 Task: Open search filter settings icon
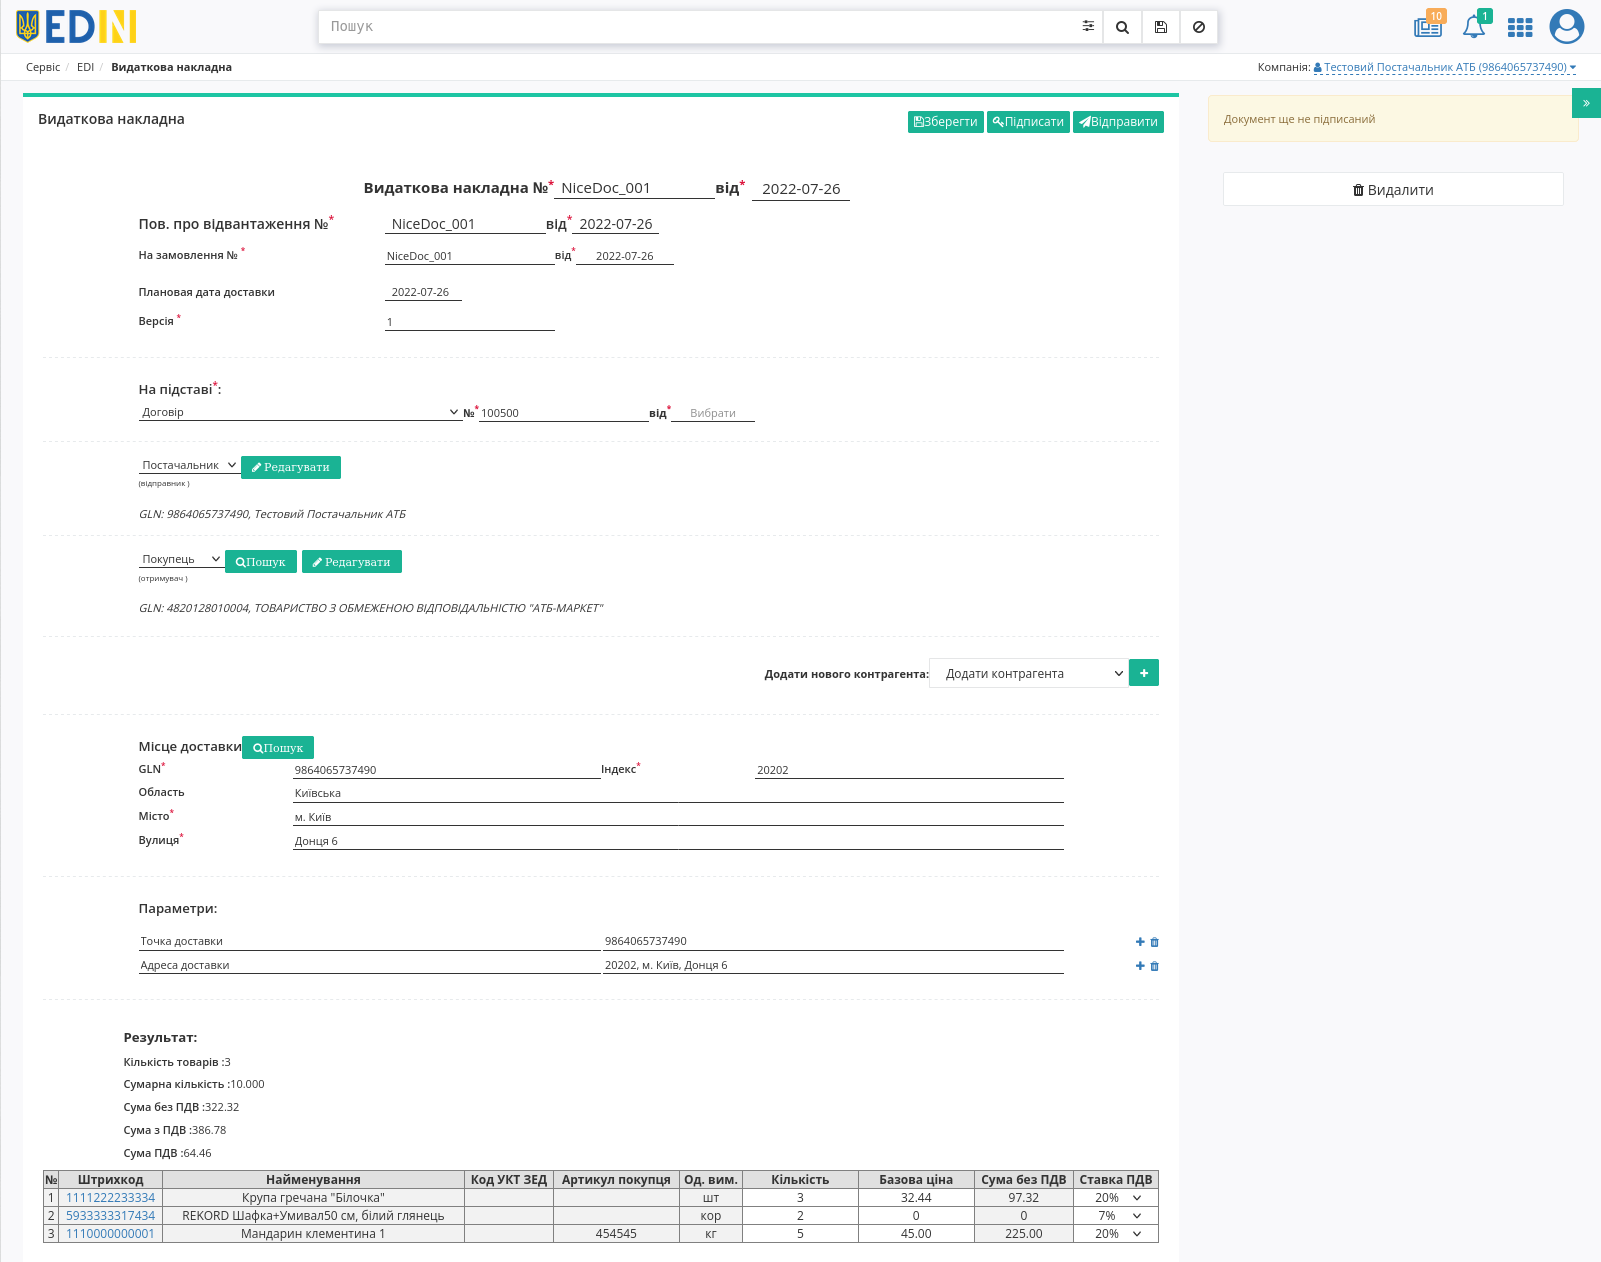tap(1088, 27)
